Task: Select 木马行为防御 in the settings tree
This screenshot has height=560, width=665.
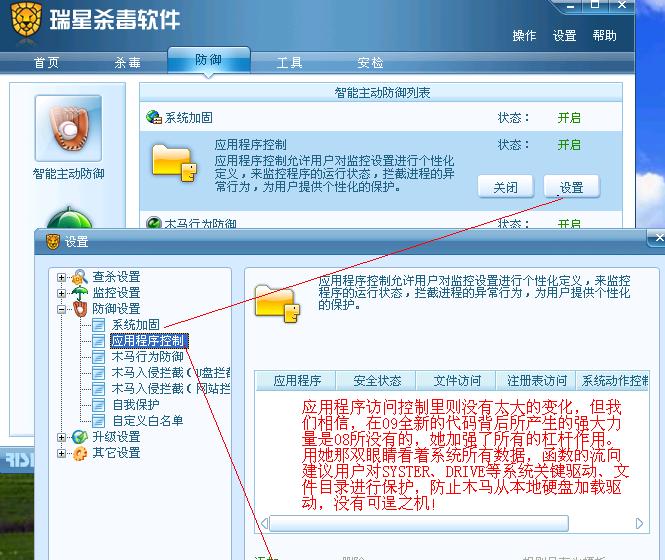Action: click(x=148, y=357)
